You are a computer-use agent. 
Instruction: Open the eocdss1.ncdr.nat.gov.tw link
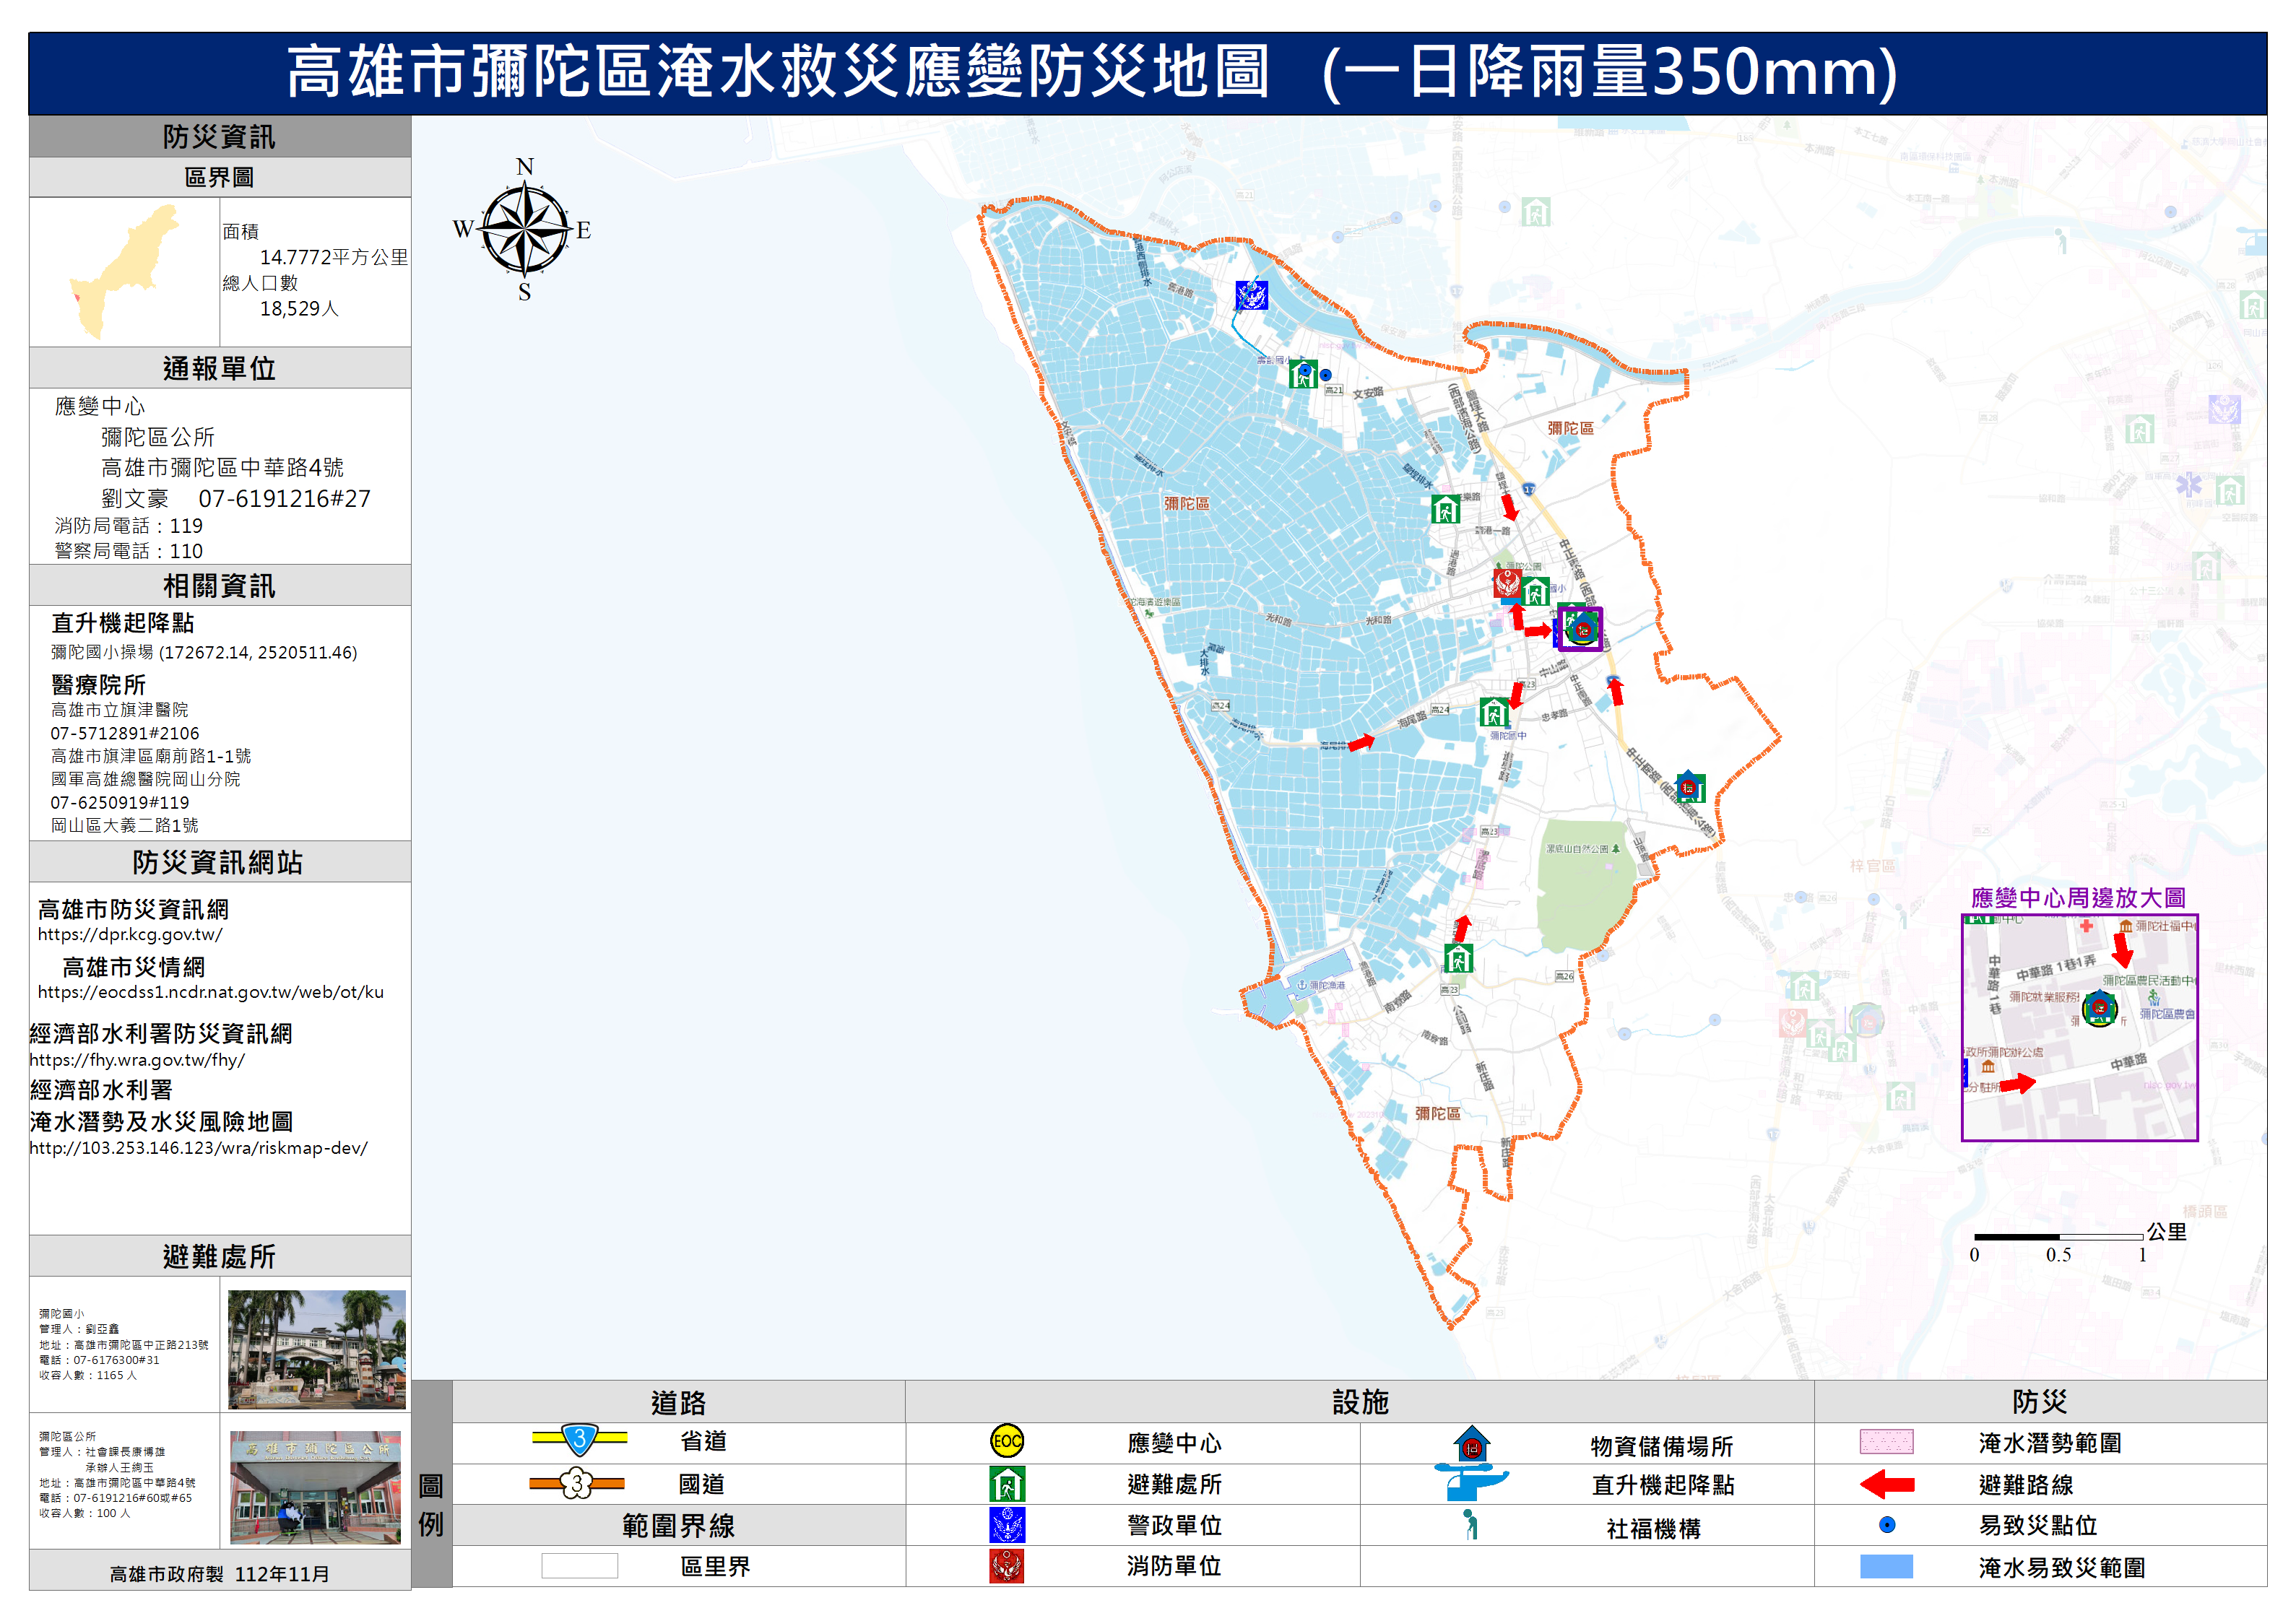click(211, 993)
